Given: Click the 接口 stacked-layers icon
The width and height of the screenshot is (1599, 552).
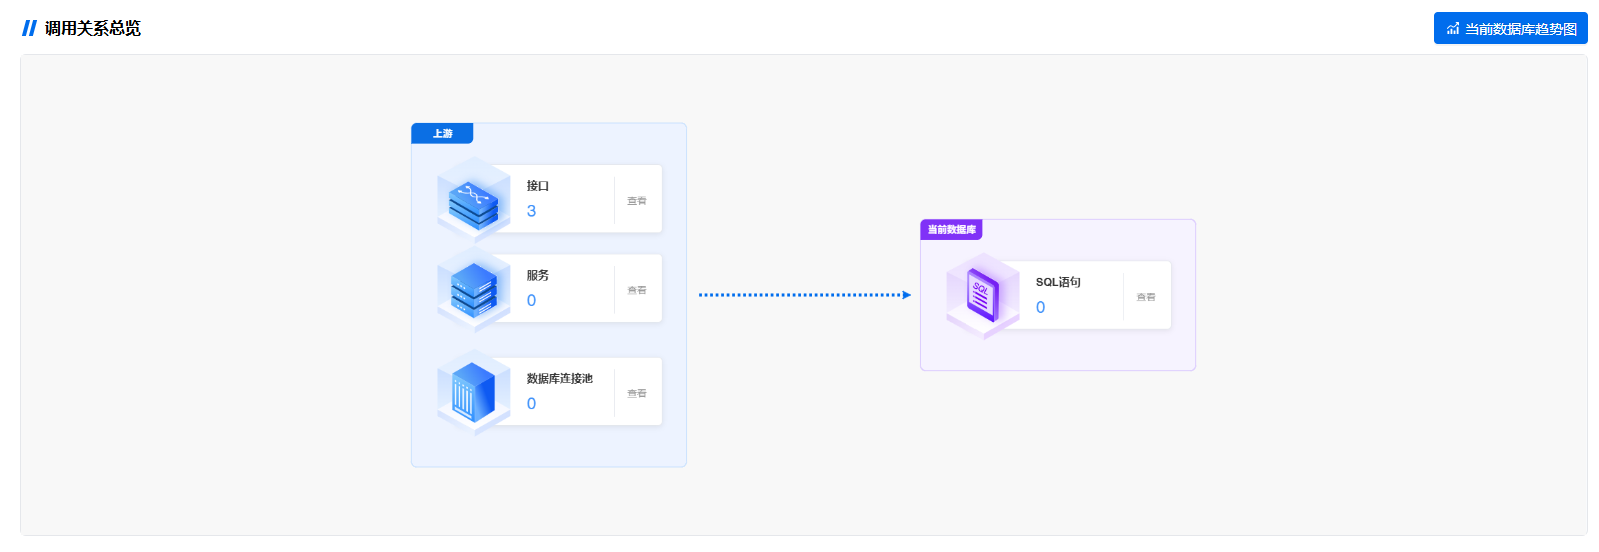Looking at the screenshot, I should (x=473, y=199).
